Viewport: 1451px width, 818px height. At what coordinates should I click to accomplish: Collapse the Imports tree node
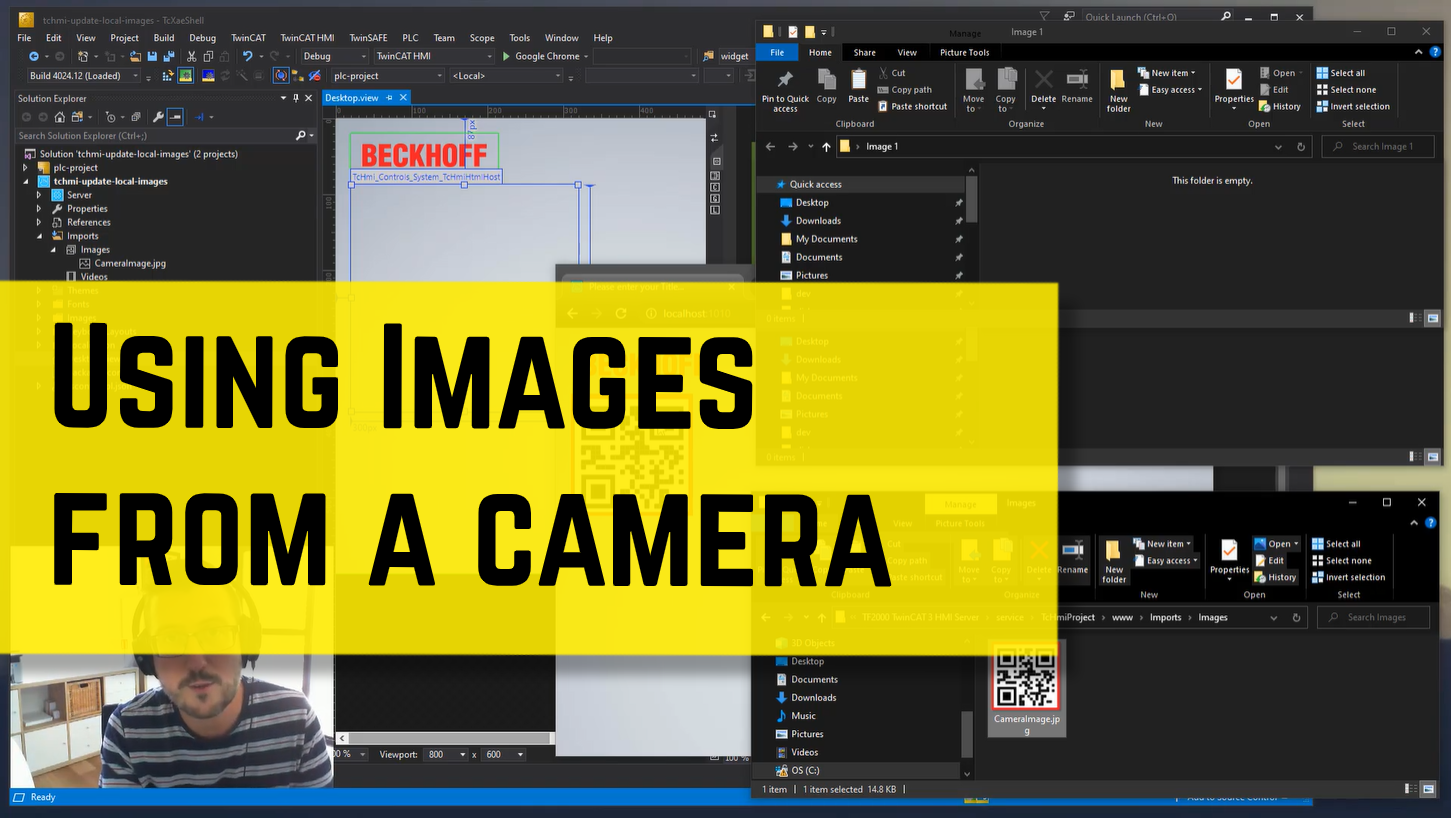point(40,236)
